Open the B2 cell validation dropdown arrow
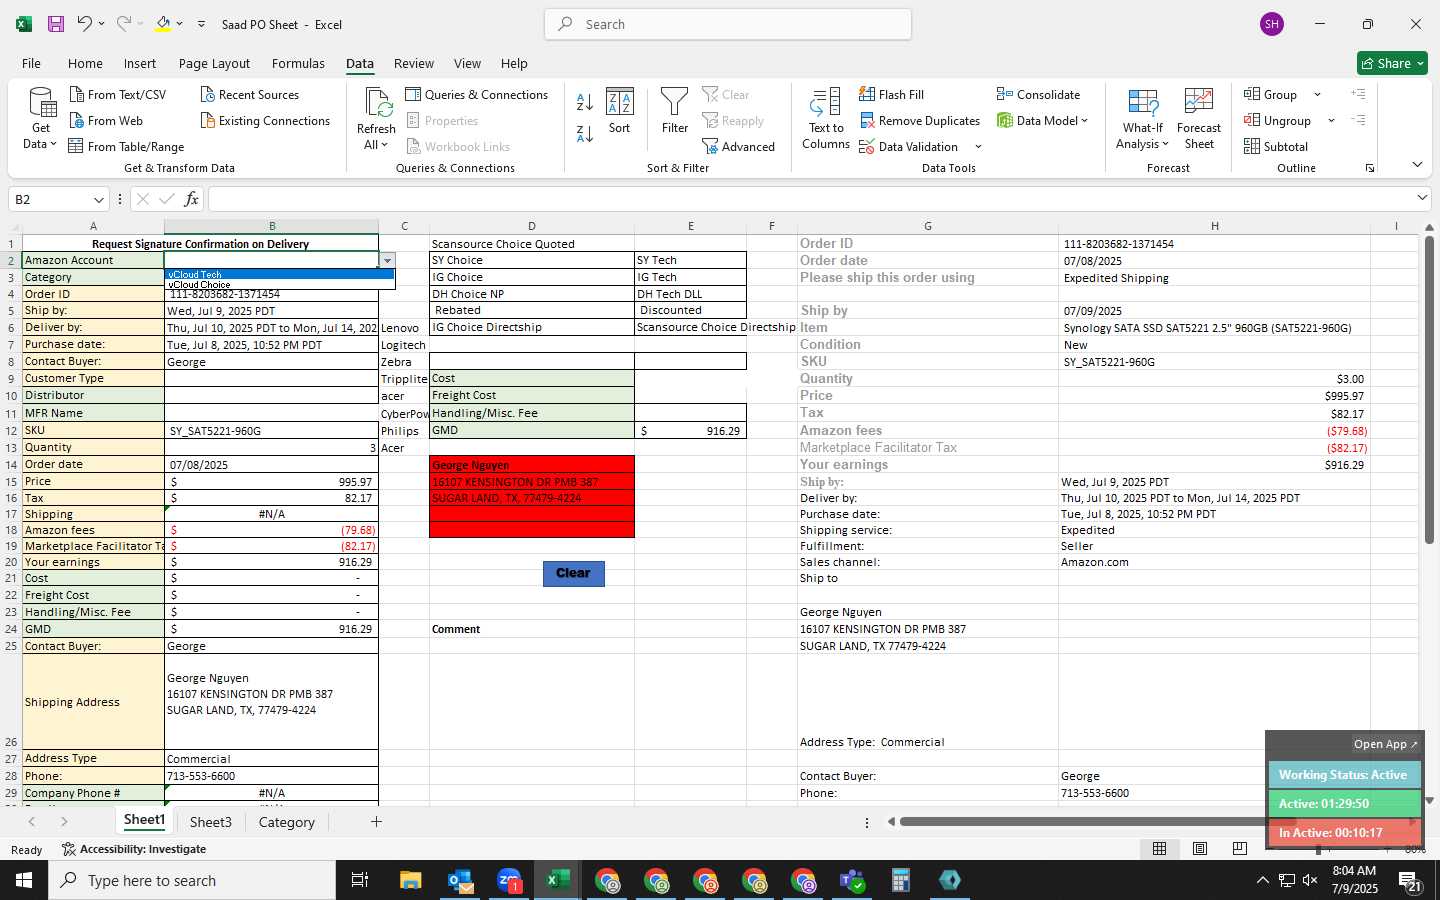This screenshot has height=900, width=1440. pyautogui.click(x=387, y=260)
